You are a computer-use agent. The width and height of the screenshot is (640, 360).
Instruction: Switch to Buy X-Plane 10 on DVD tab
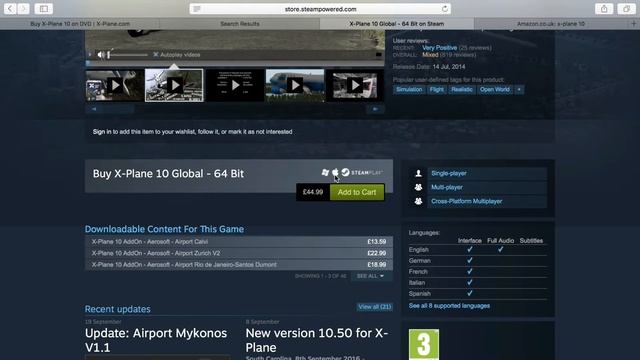pyautogui.click(x=80, y=24)
